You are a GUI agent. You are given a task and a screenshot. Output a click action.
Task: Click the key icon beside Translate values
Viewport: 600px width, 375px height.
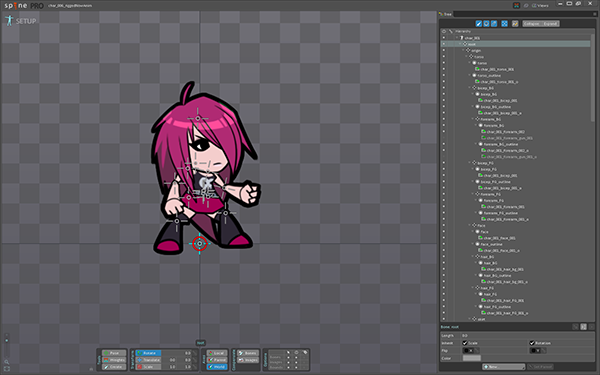point(195,360)
